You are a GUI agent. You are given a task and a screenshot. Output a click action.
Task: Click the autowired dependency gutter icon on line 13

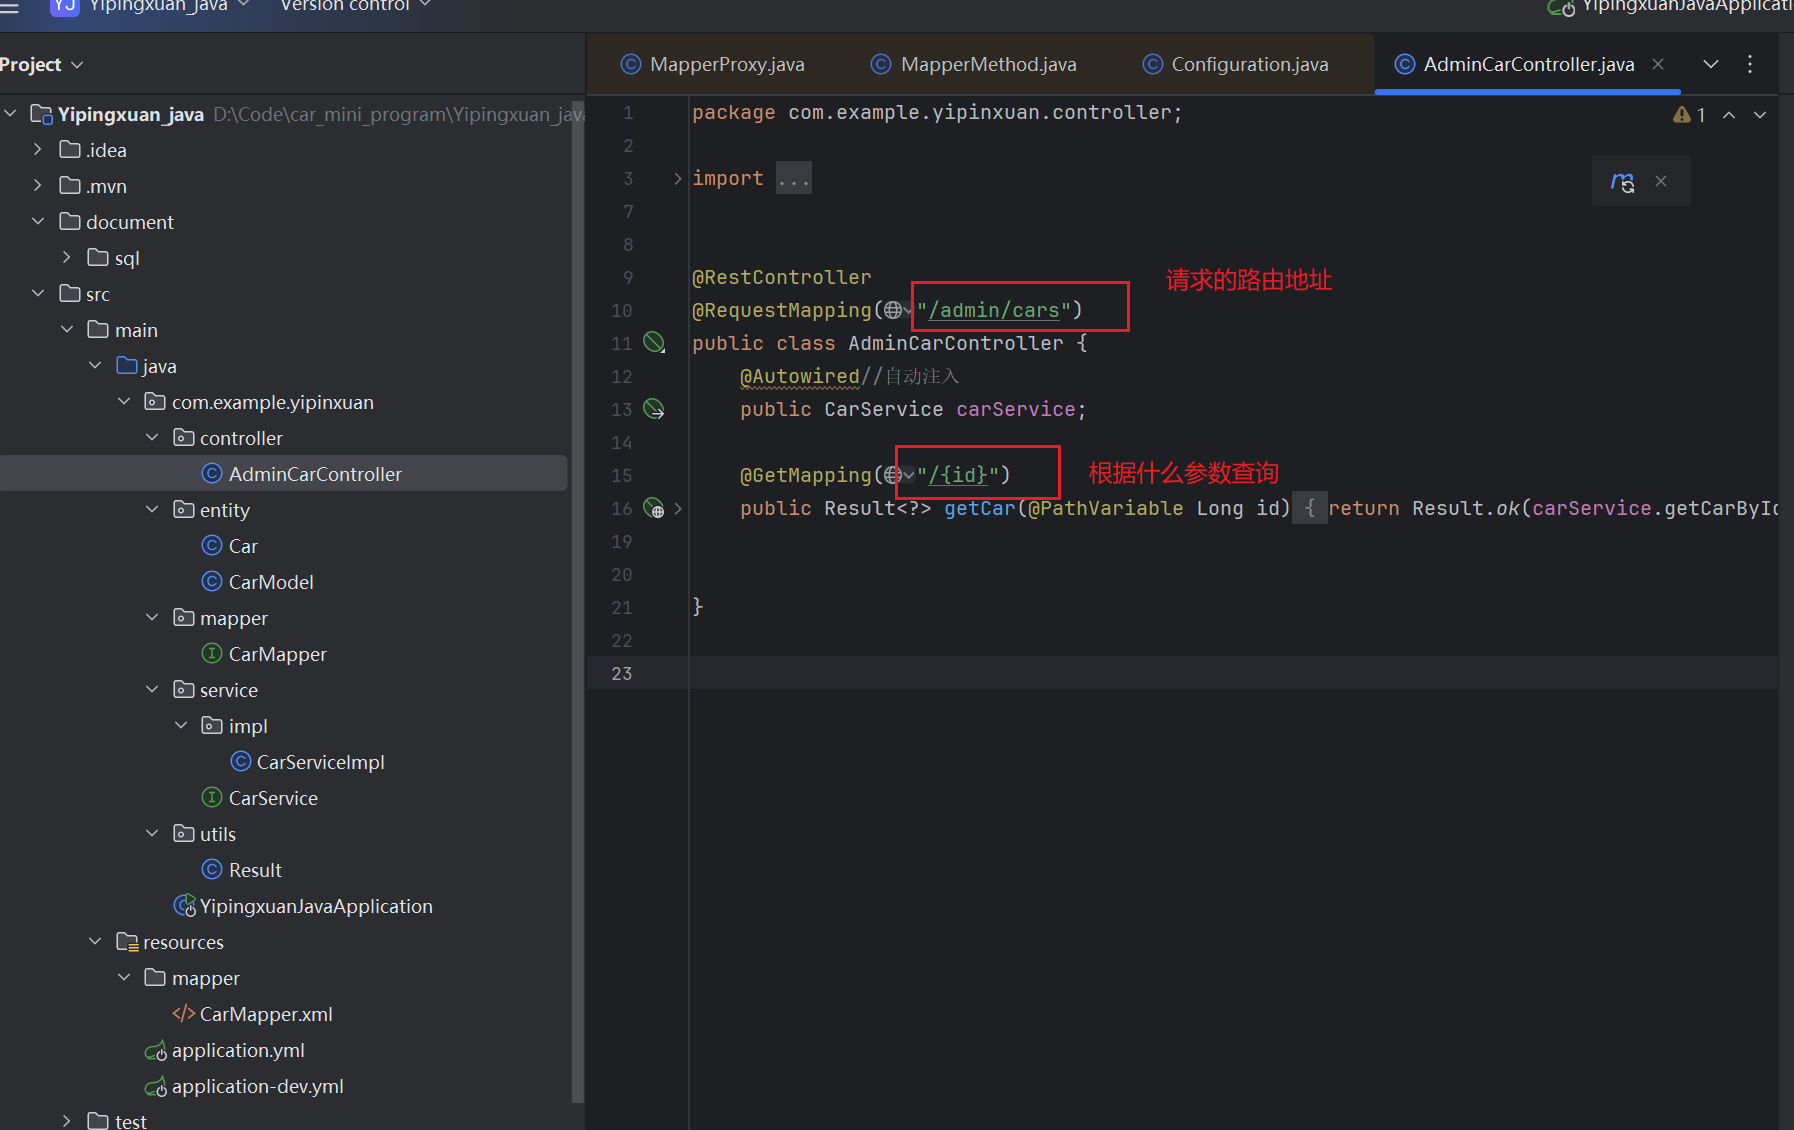point(654,409)
